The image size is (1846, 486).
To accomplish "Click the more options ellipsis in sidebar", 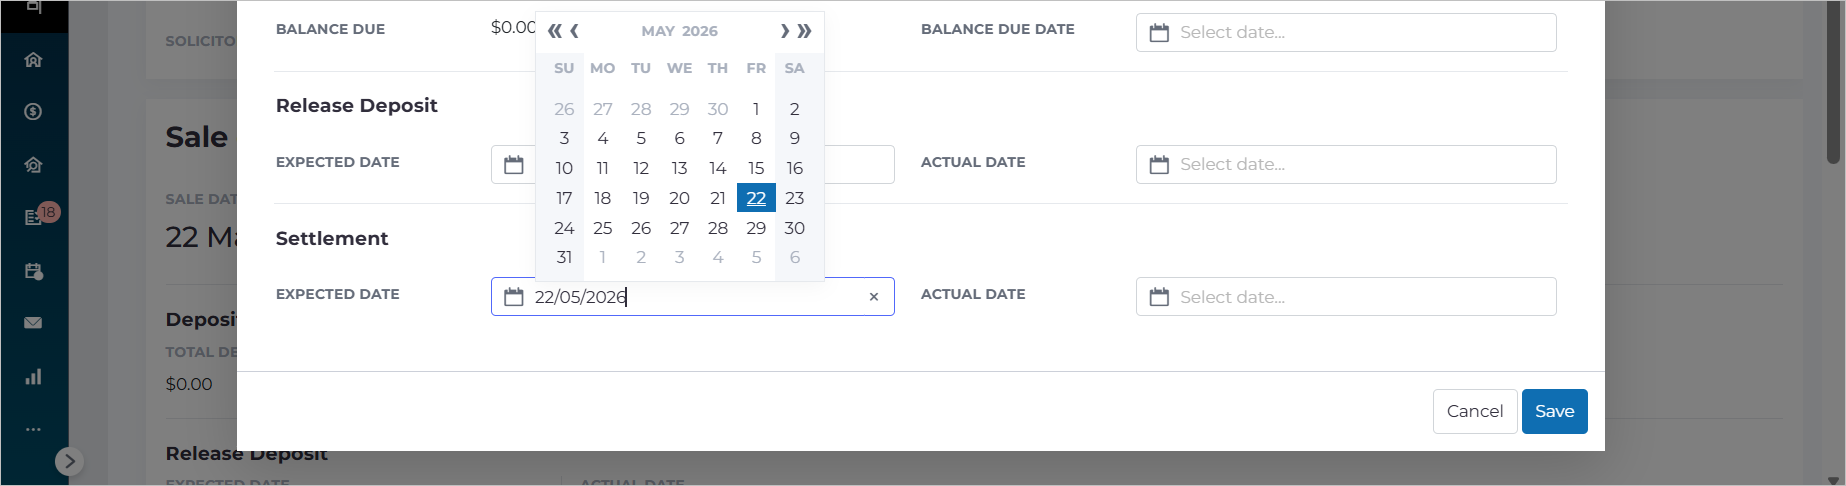I will [x=33, y=429].
